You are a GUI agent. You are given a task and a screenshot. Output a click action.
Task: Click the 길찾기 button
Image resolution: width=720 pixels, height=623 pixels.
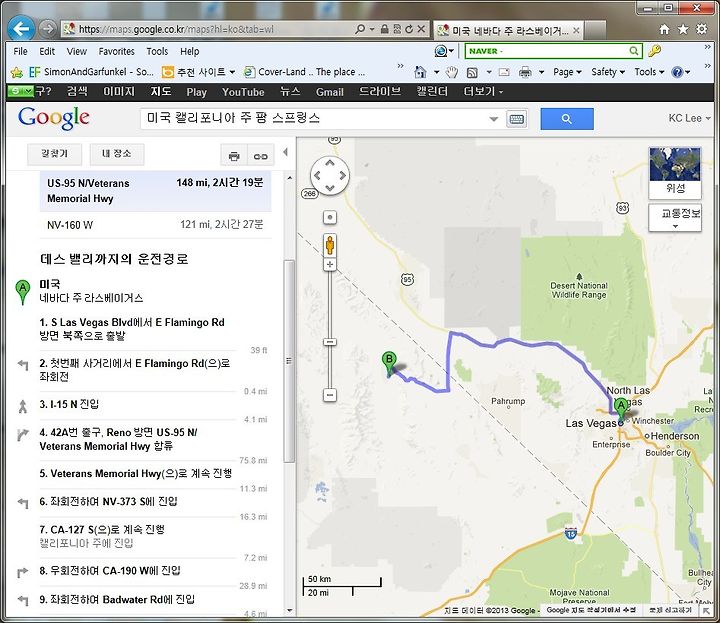tap(55, 154)
